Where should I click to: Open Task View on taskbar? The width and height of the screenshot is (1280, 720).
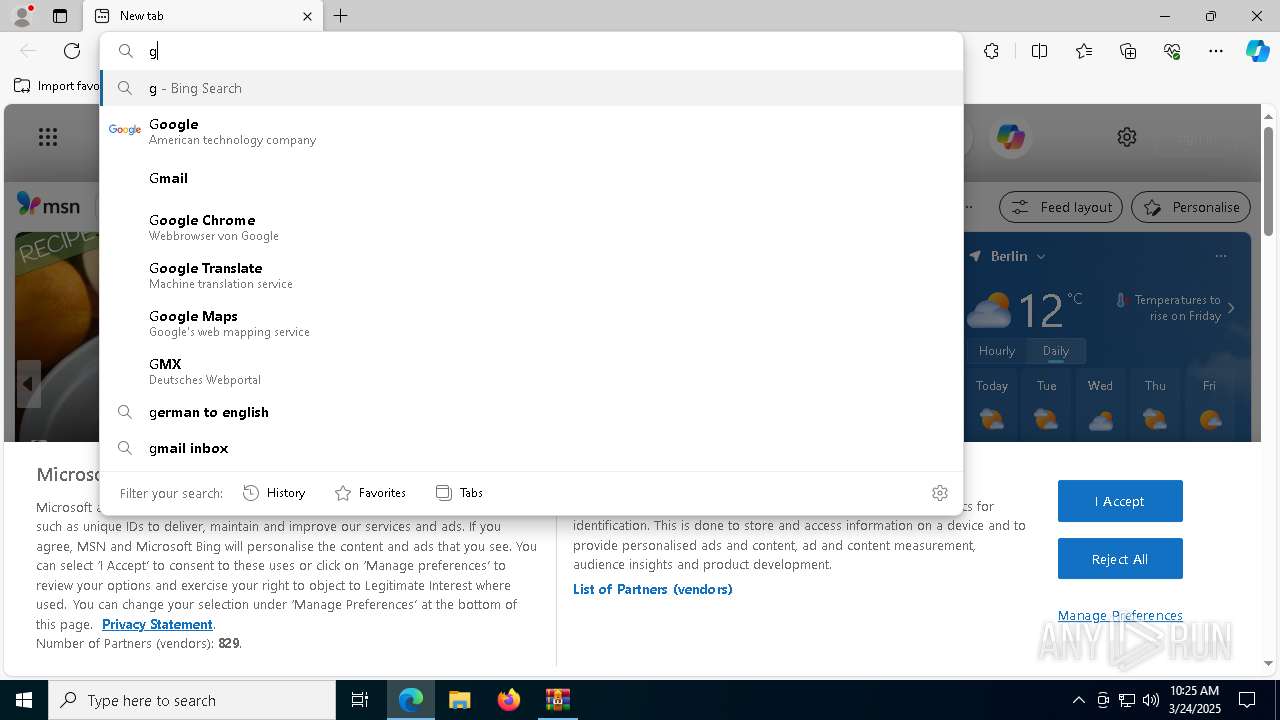point(360,700)
